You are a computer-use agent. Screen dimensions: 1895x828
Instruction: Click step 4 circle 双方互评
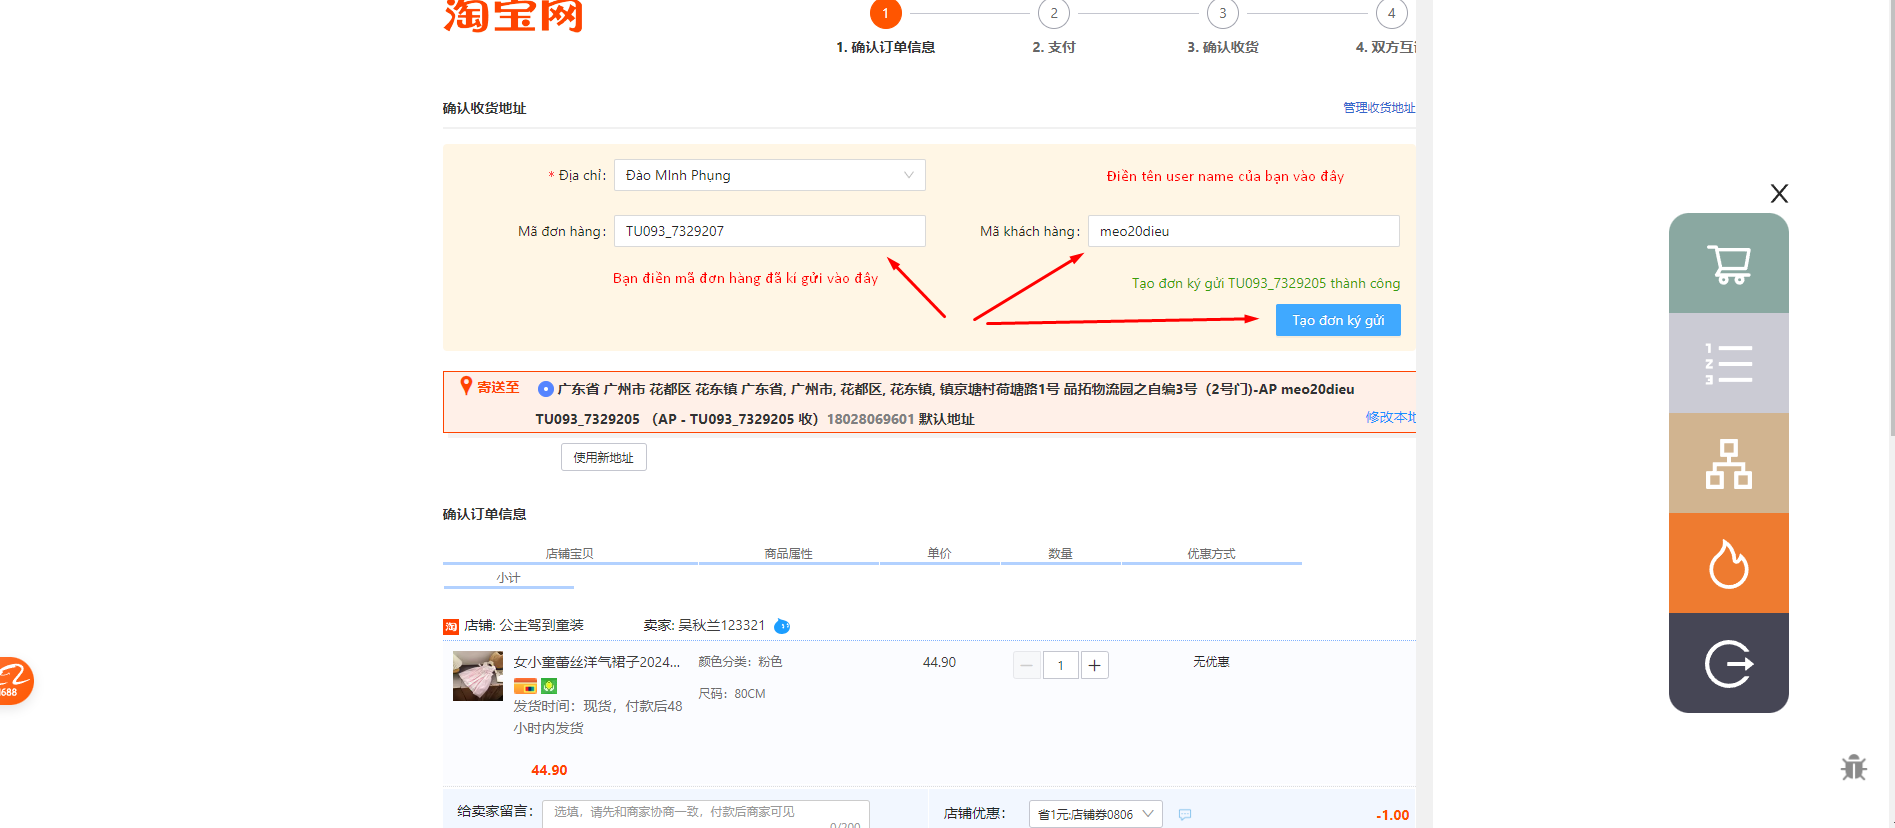tap(1392, 14)
